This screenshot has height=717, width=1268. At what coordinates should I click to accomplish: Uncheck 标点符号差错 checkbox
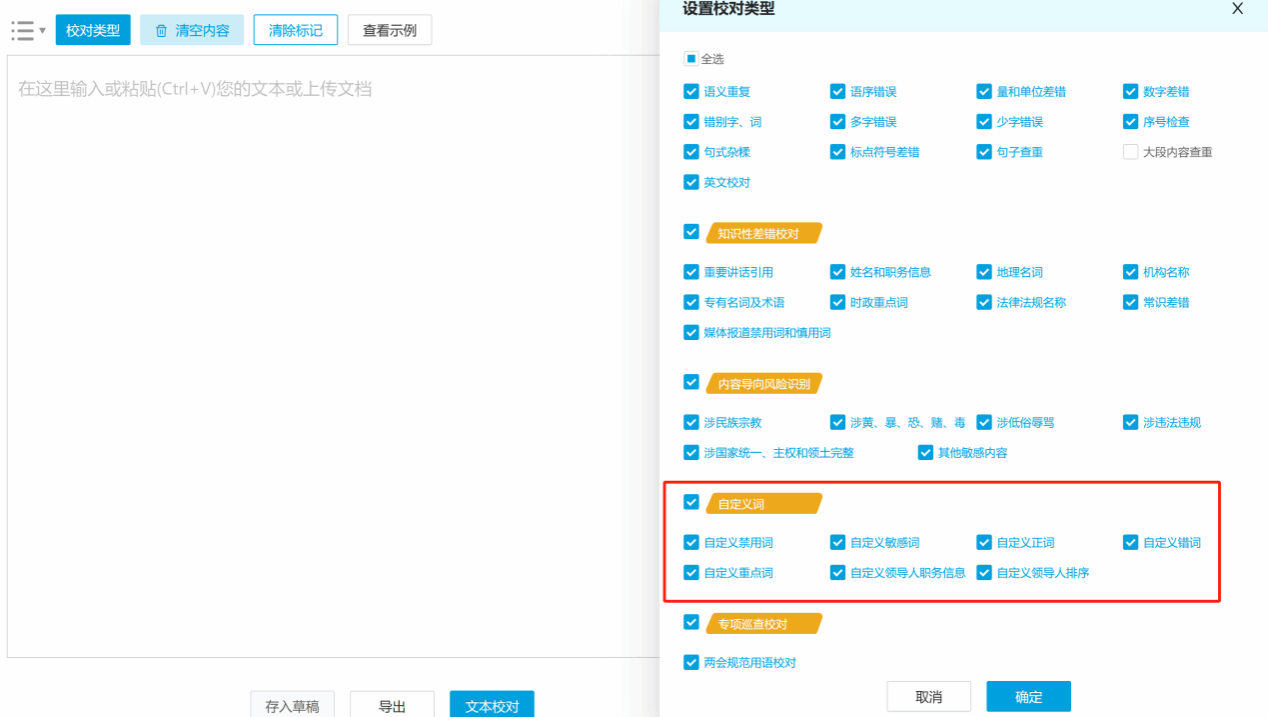point(838,152)
